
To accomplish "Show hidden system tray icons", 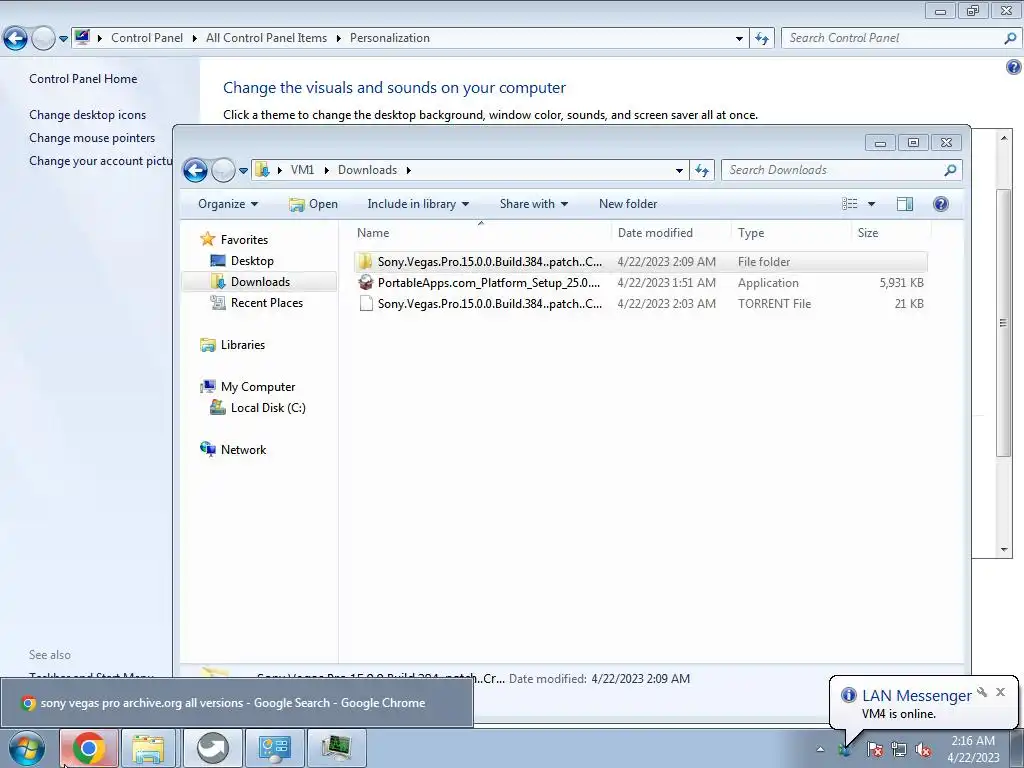I will tap(820, 750).
